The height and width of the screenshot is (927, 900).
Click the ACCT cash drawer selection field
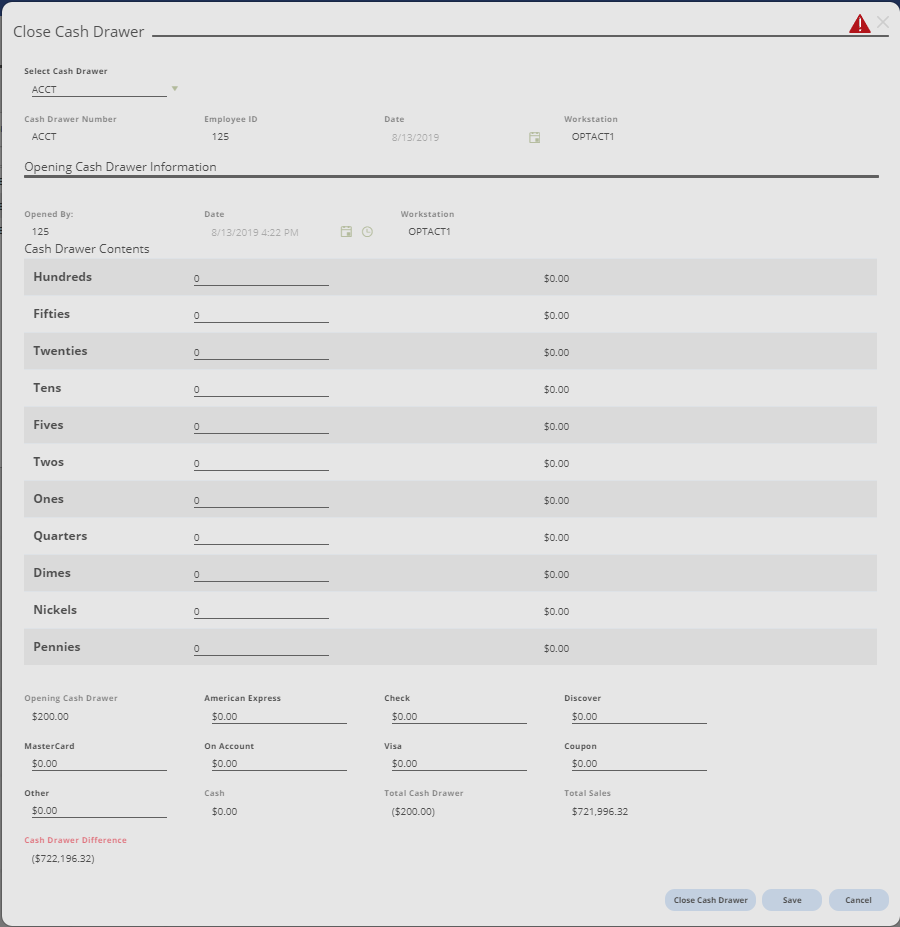(99, 90)
